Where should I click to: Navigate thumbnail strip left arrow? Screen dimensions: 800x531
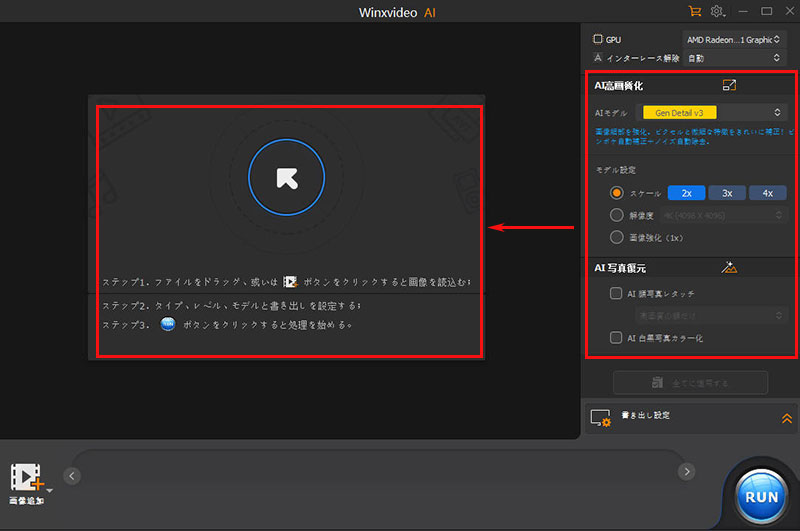click(72, 476)
